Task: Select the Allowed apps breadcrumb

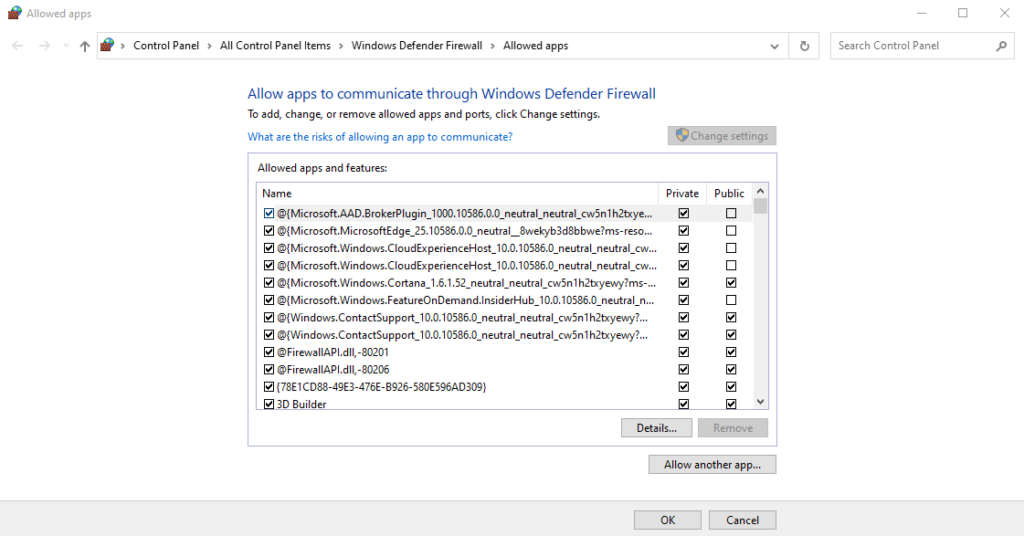Action: 536,46
